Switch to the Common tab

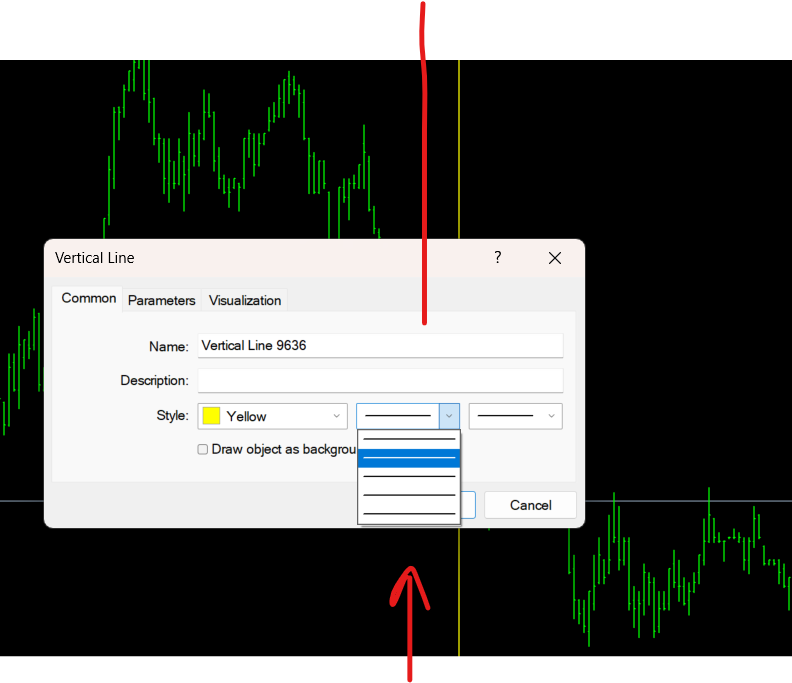[88, 299]
